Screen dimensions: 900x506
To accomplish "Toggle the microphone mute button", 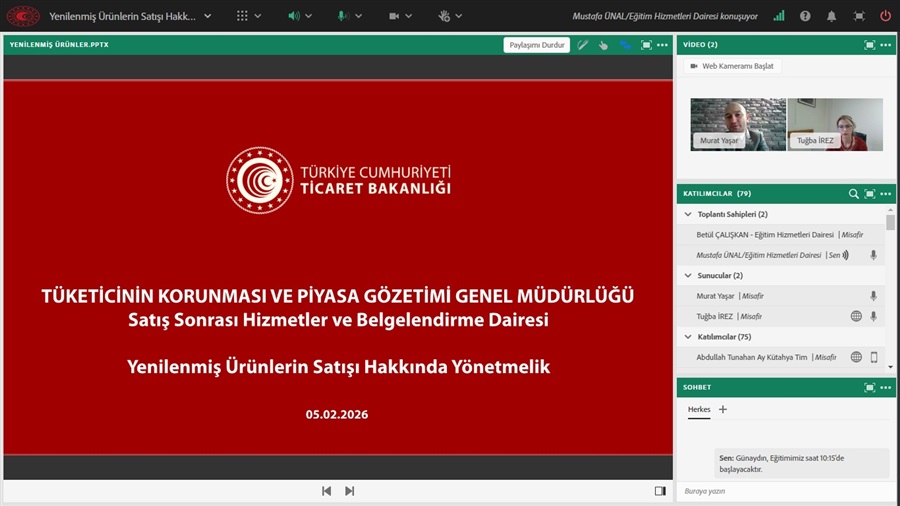I will click(x=343, y=16).
